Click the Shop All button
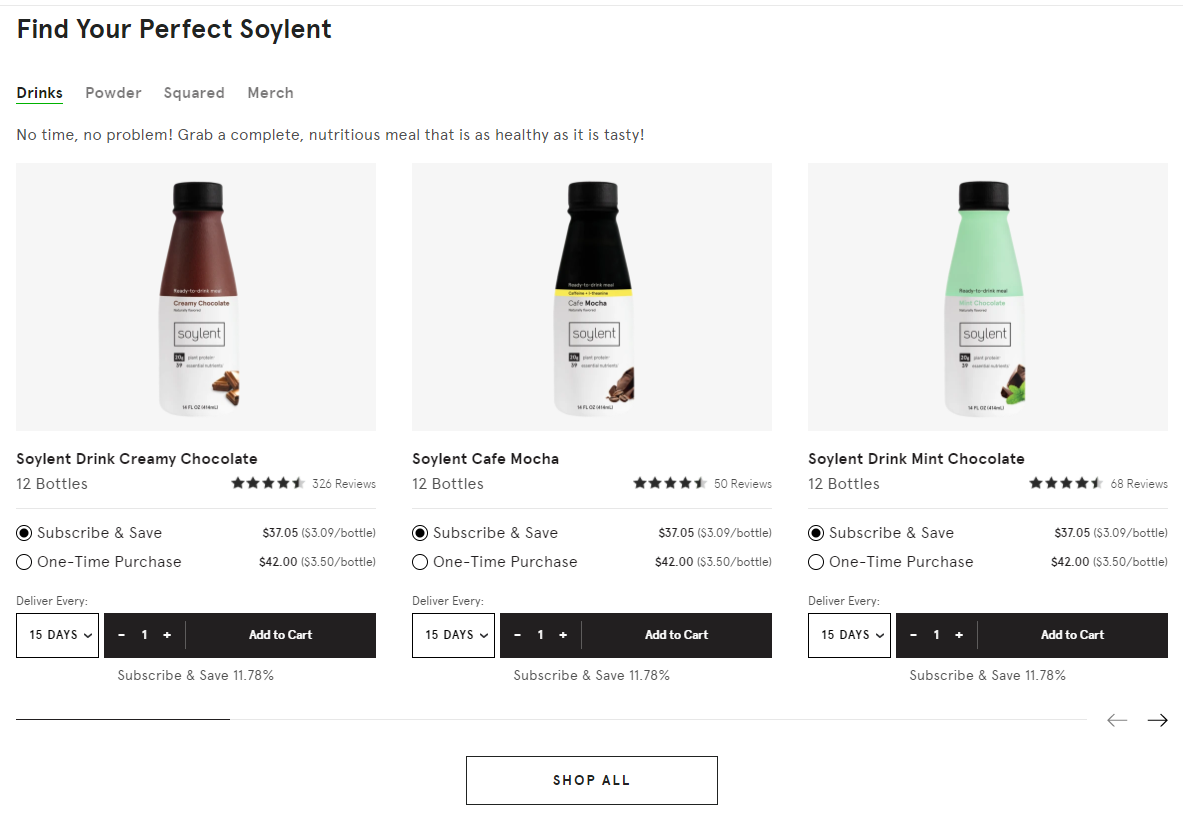 pos(591,780)
